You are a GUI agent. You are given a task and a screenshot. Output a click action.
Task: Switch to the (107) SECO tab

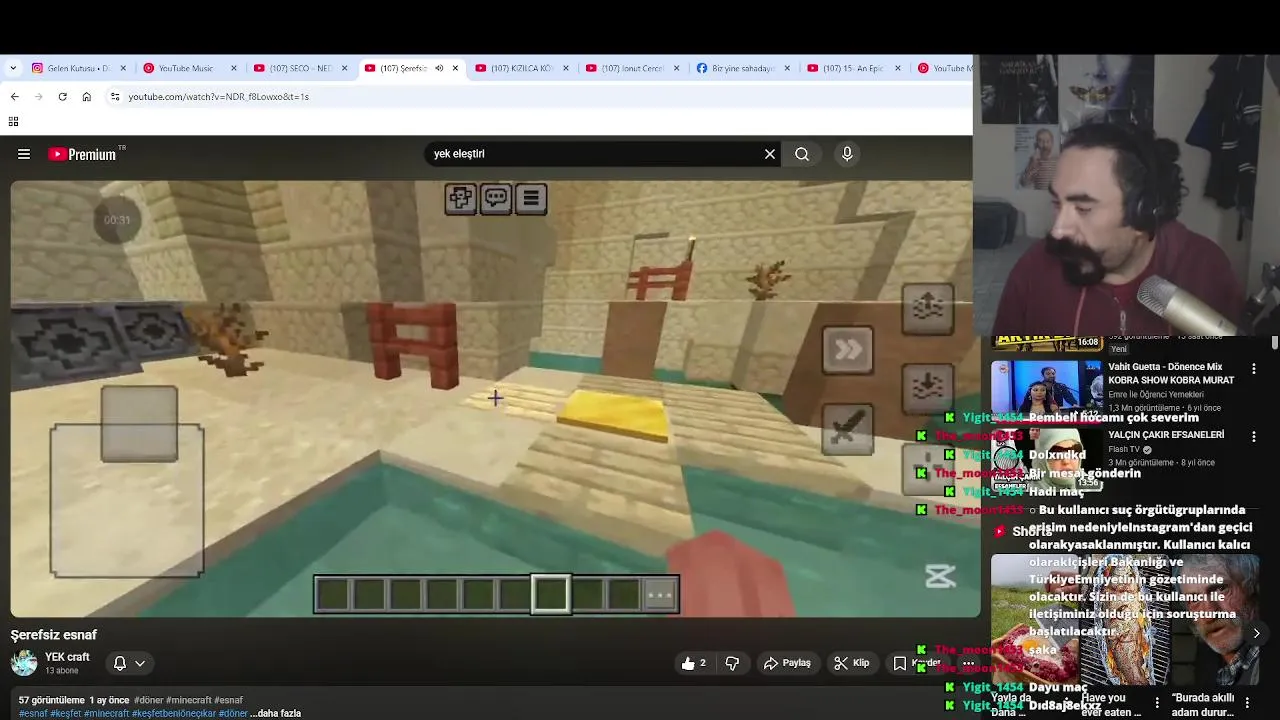pos(300,68)
